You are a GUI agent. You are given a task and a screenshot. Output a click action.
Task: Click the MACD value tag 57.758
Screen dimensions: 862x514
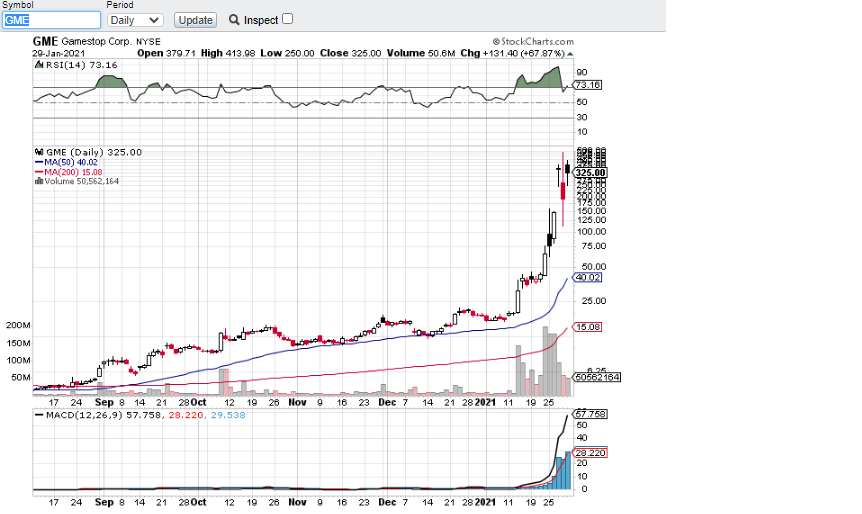[x=590, y=414]
